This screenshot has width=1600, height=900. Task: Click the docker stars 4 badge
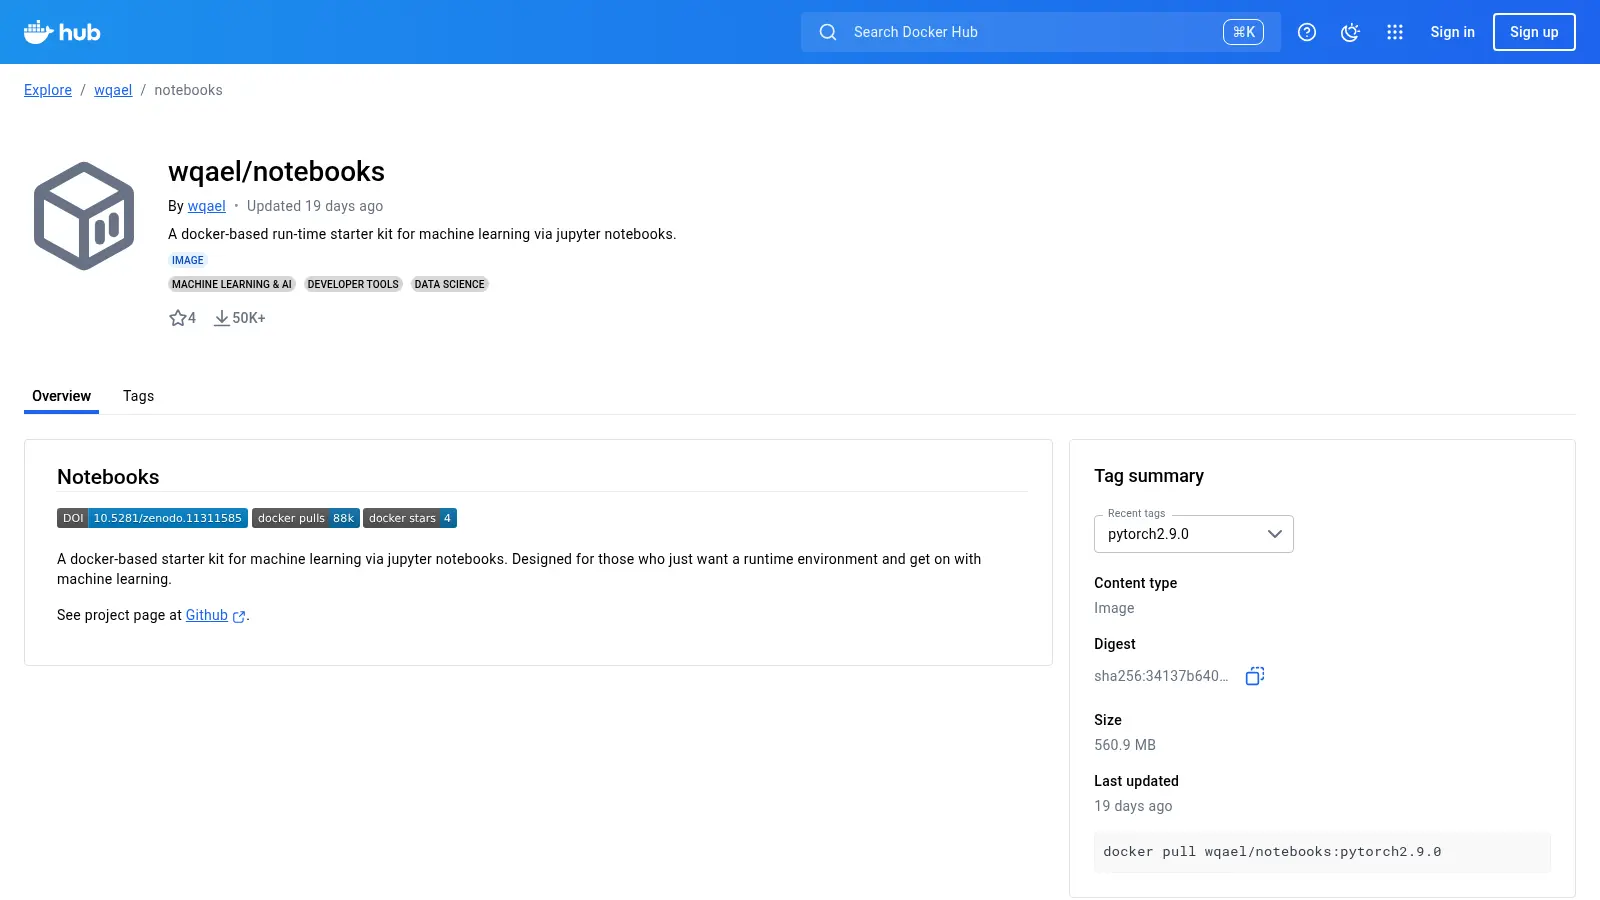click(410, 518)
